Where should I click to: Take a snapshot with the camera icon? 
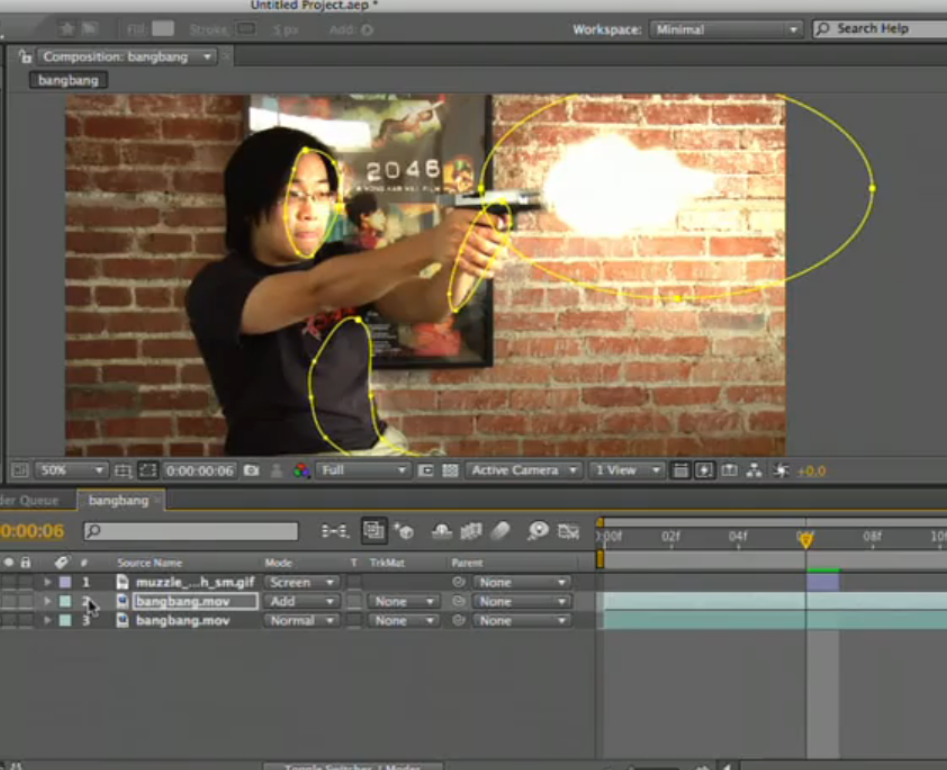coord(251,470)
